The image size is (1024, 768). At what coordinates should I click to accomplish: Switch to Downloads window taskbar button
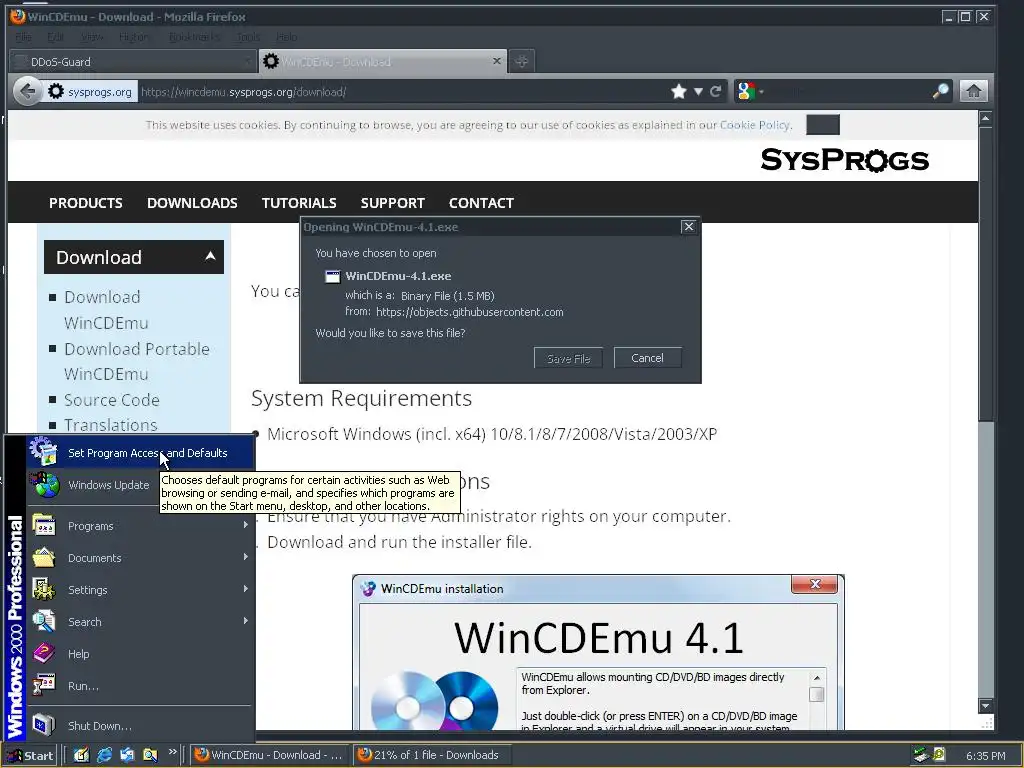coord(432,755)
